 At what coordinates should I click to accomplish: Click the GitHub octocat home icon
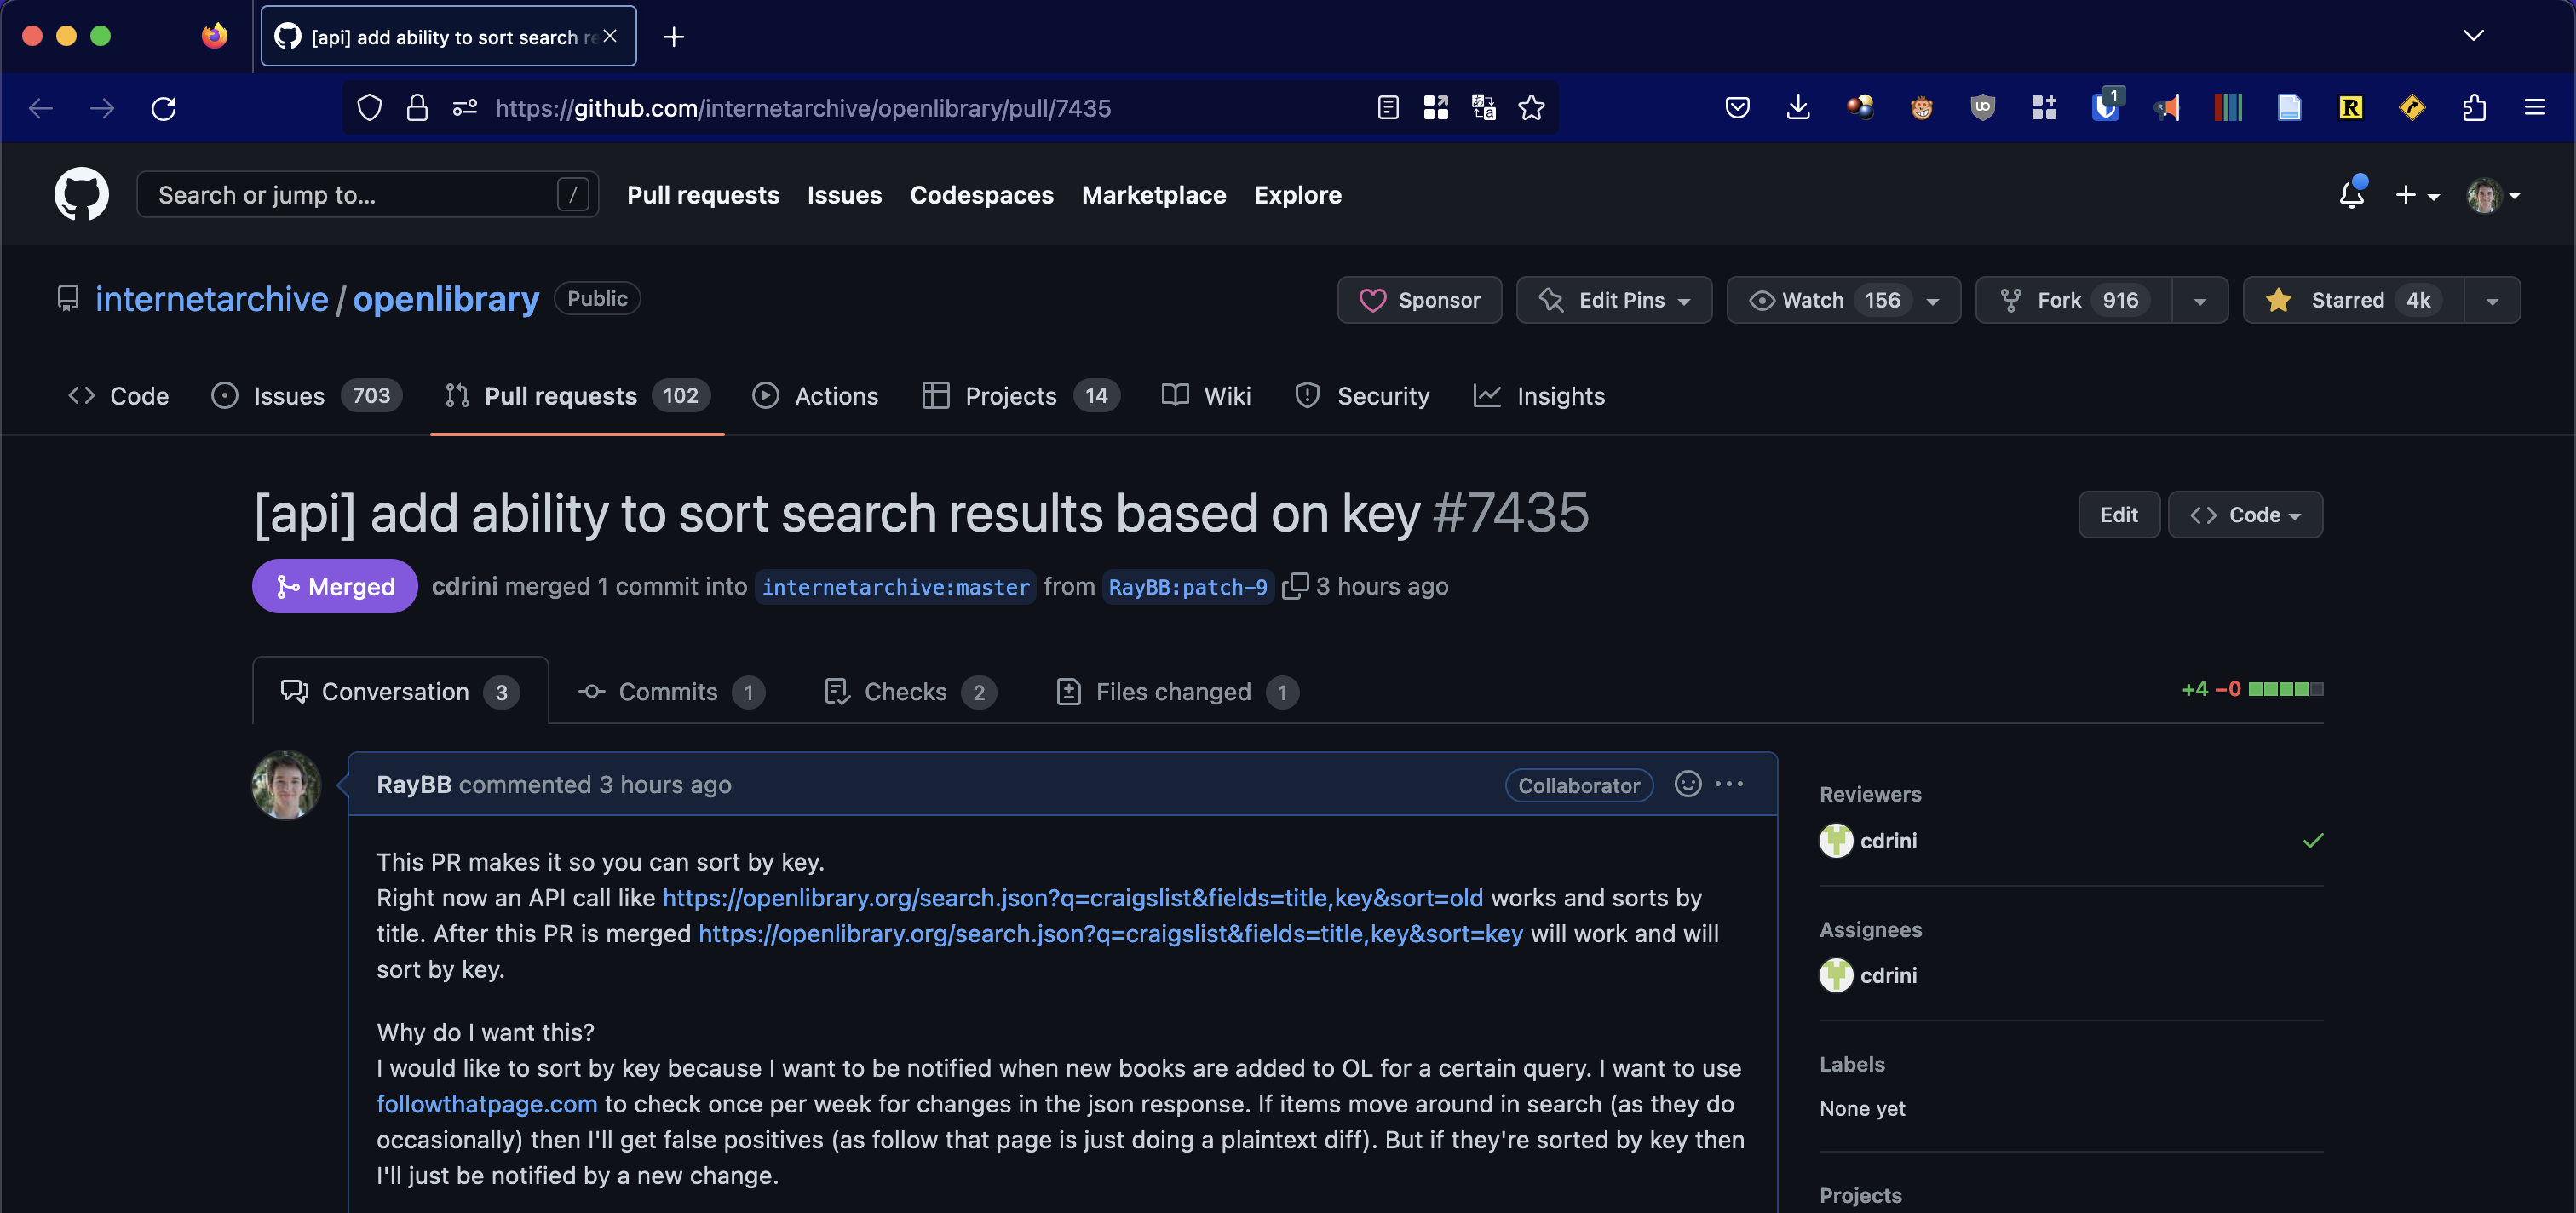click(80, 194)
